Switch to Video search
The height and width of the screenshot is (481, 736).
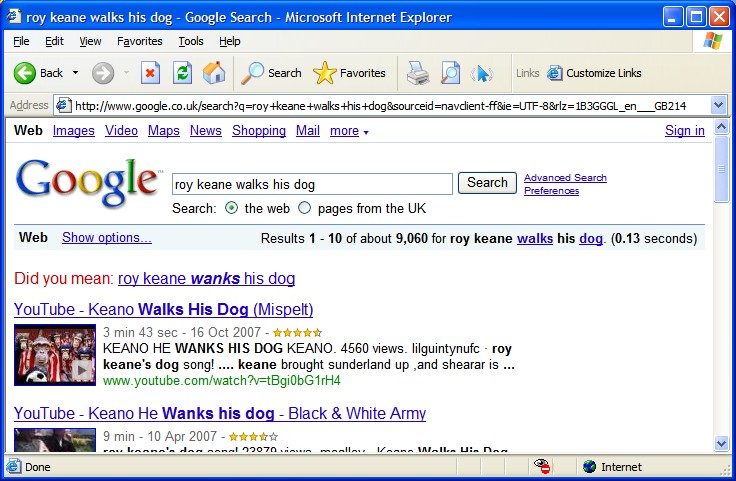click(x=121, y=130)
